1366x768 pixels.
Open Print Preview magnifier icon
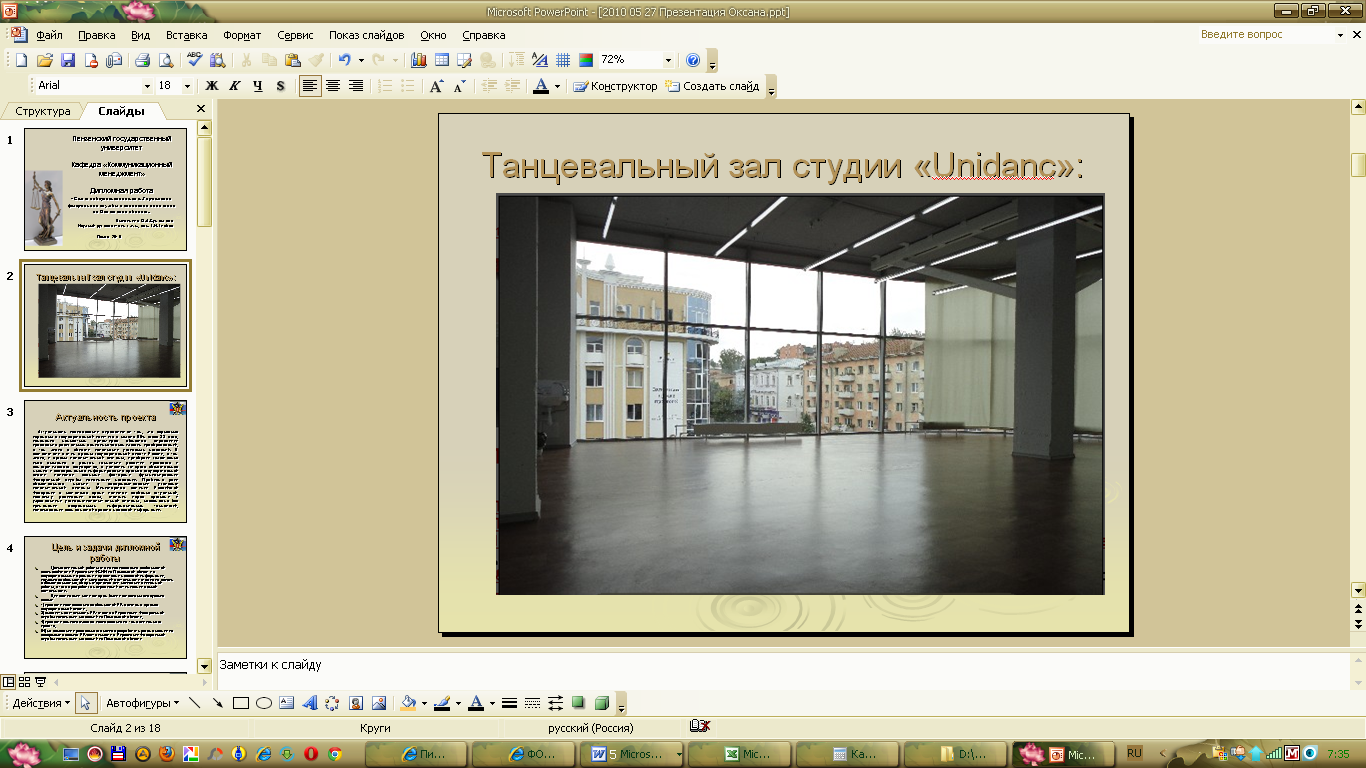point(165,60)
